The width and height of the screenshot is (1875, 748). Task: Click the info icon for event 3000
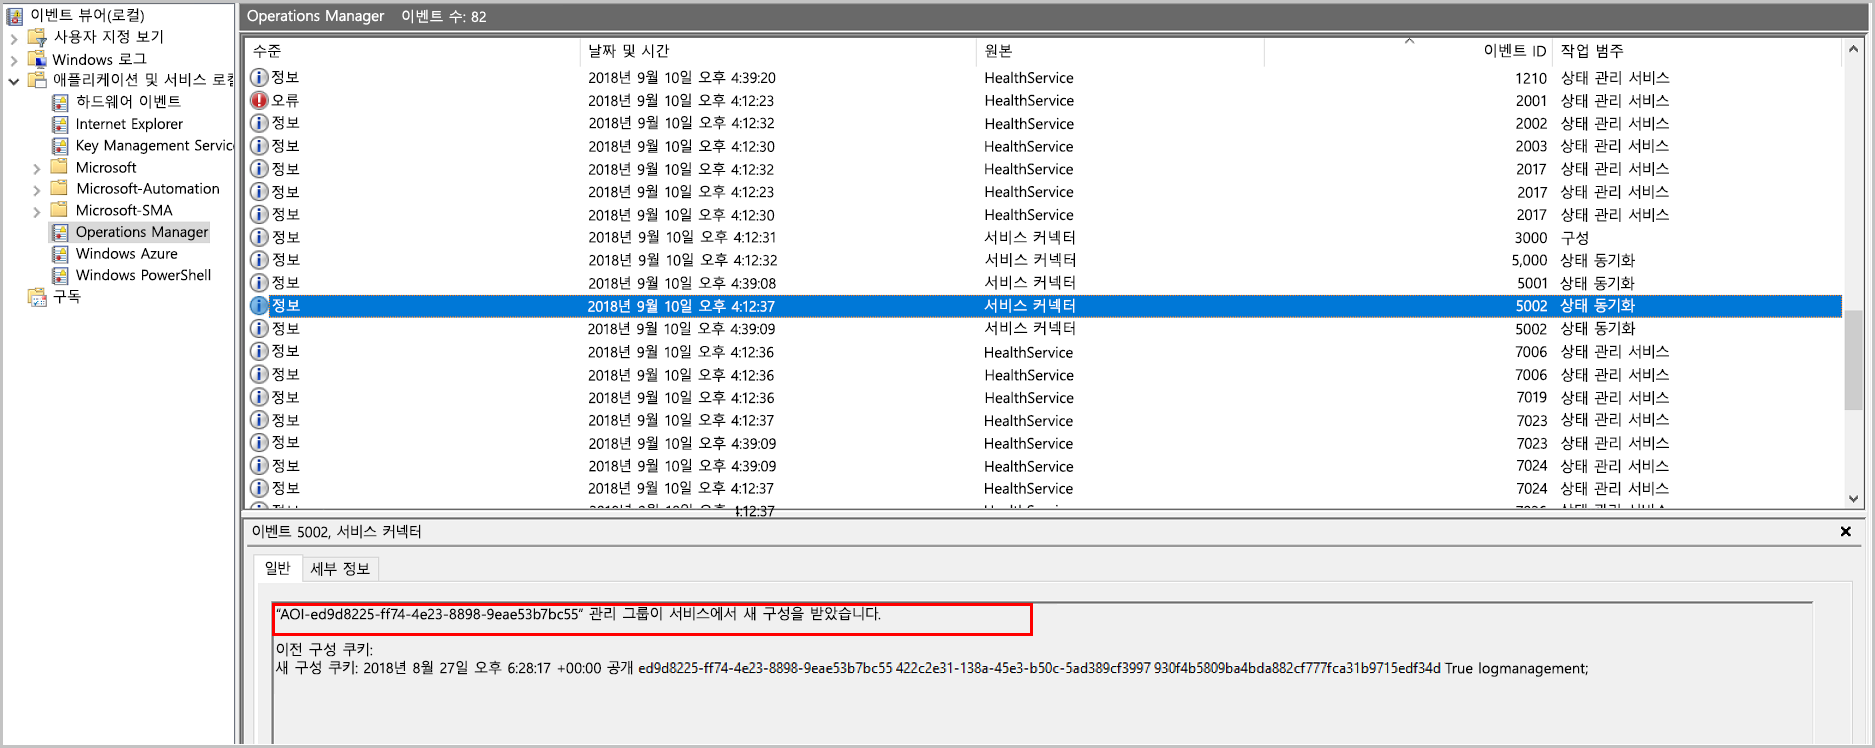pos(259,237)
